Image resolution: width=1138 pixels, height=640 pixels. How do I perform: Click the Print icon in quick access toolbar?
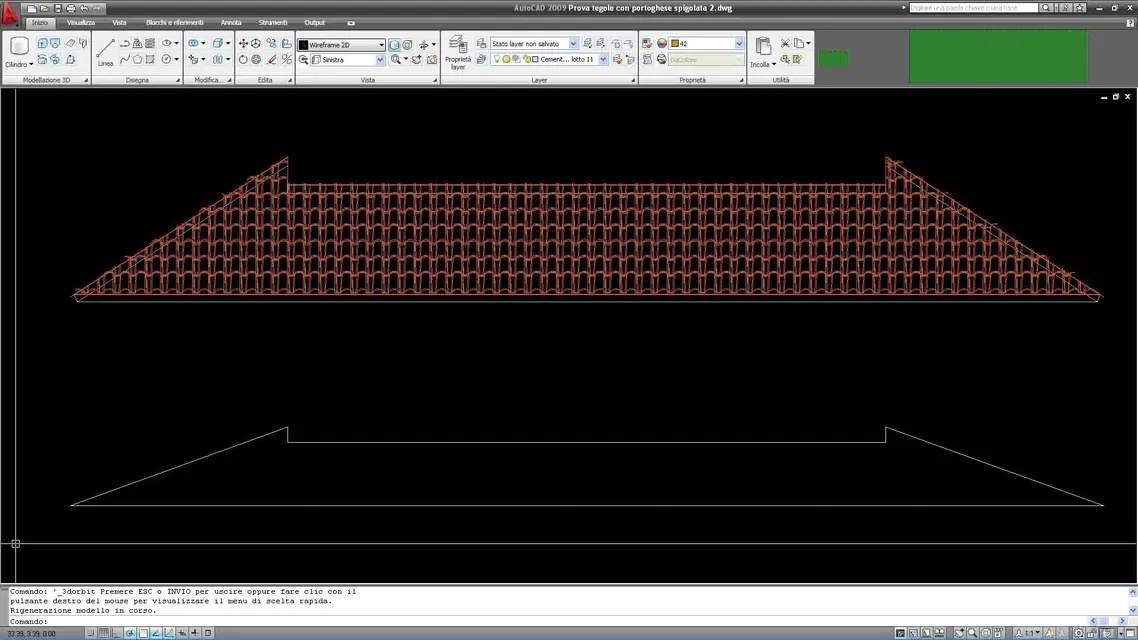71,8
